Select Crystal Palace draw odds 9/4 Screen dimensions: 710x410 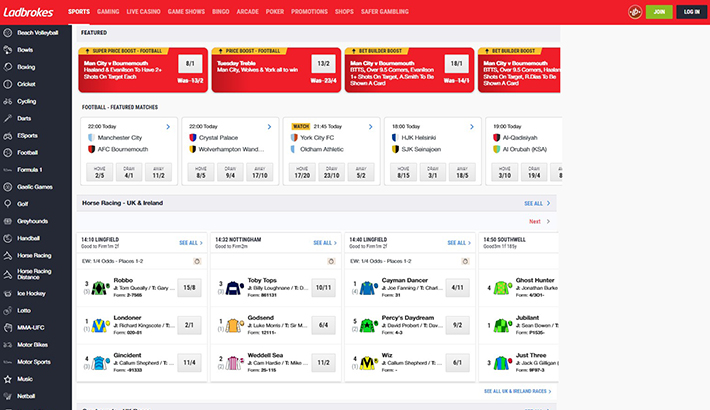[x=230, y=172]
